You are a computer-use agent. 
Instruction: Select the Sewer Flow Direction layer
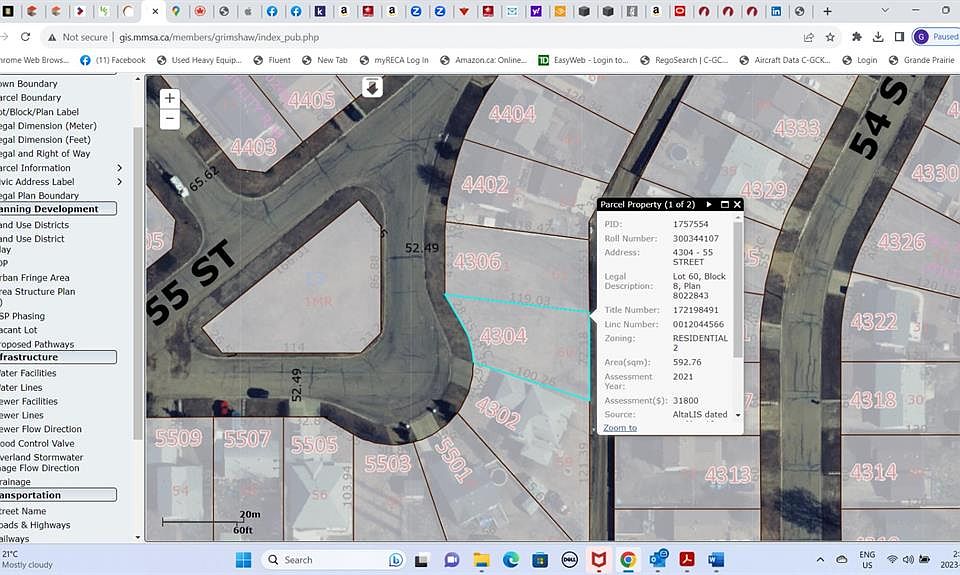(40, 429)
